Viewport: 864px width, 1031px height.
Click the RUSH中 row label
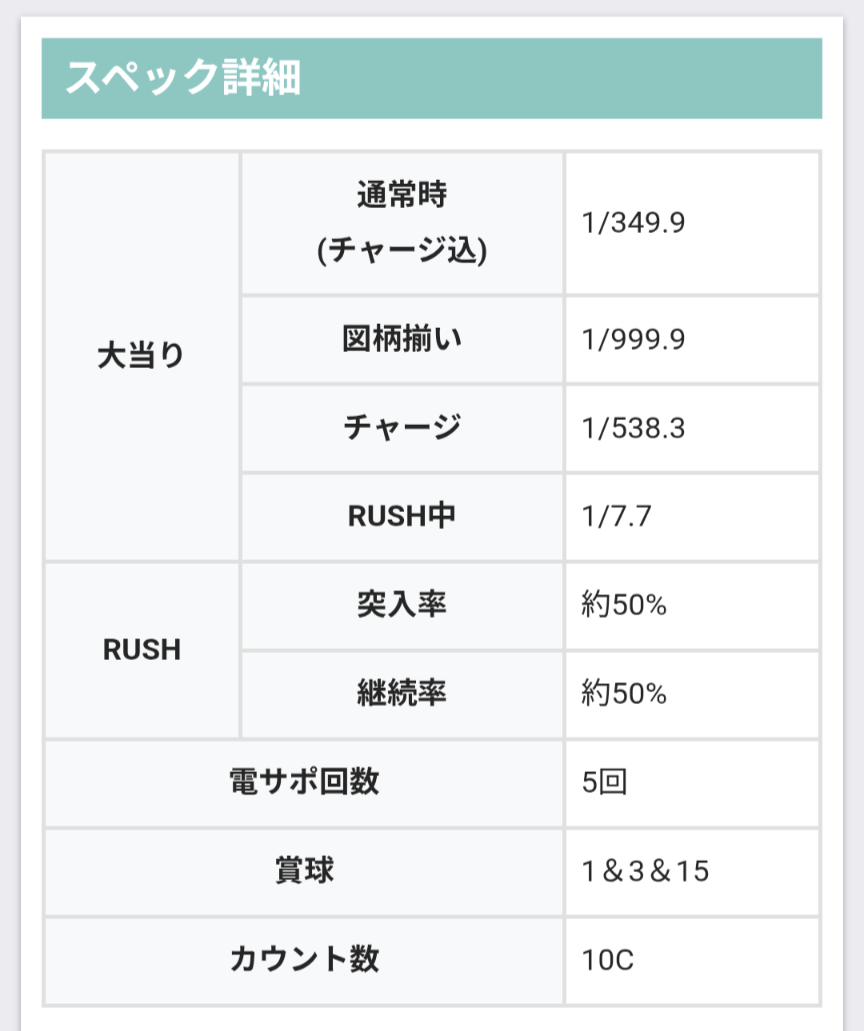pyautogui.click(x=402, y=516)
